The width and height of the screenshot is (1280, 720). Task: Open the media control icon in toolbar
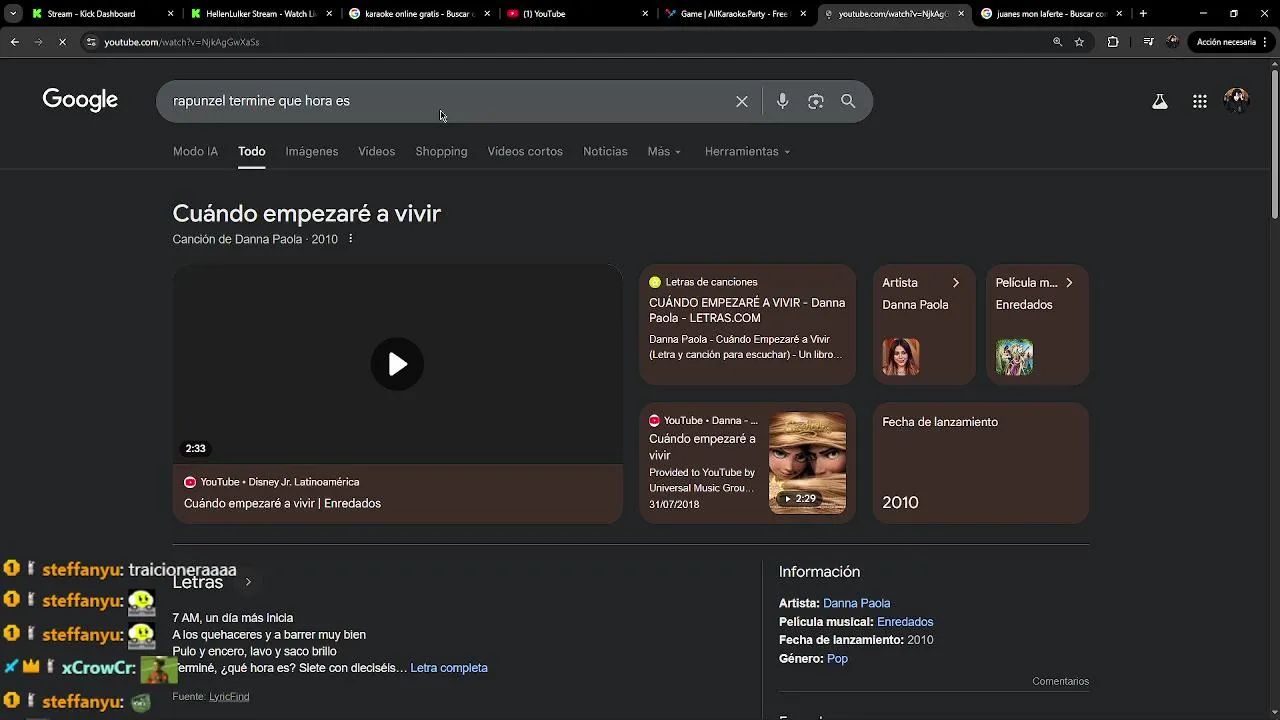pyautogui.click(x=1148, y=42)
